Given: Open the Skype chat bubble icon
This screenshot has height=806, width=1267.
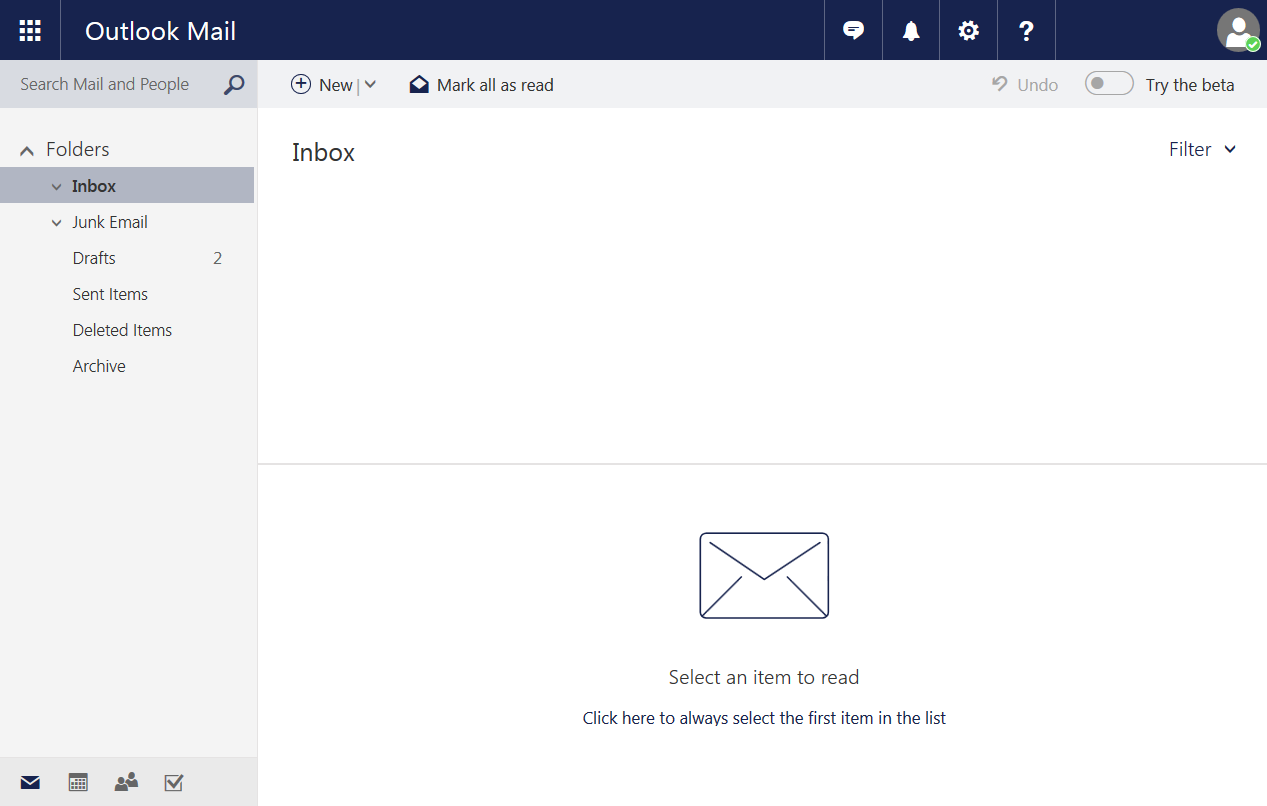Looking at the screenshot, I should point(853,30).
